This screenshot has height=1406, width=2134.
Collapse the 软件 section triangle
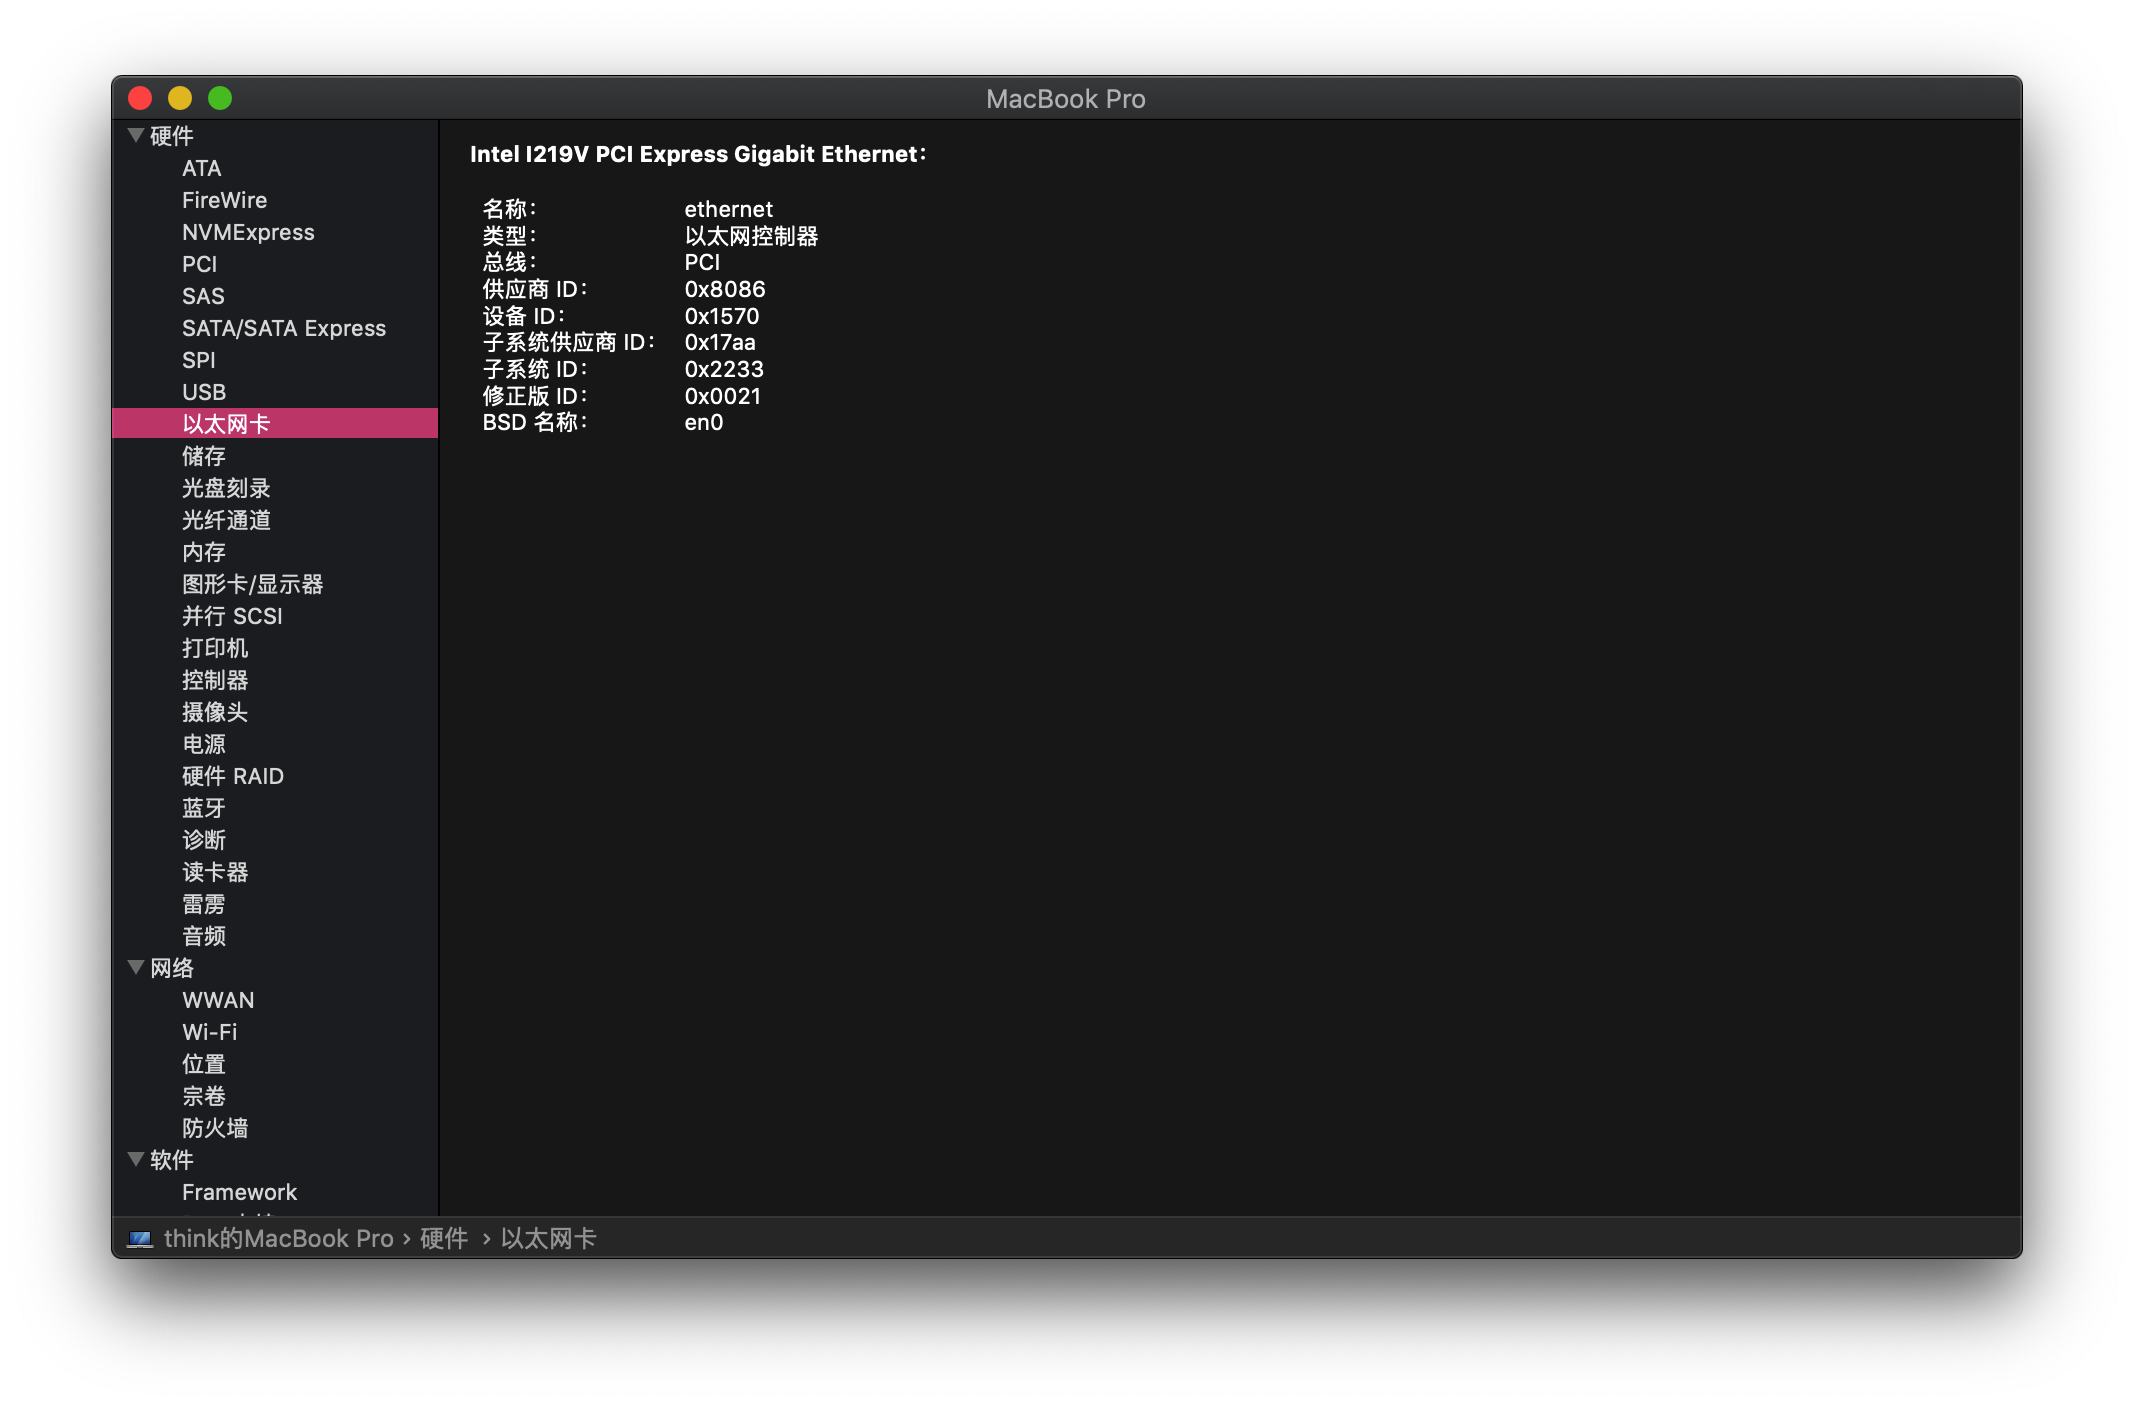136,1159
